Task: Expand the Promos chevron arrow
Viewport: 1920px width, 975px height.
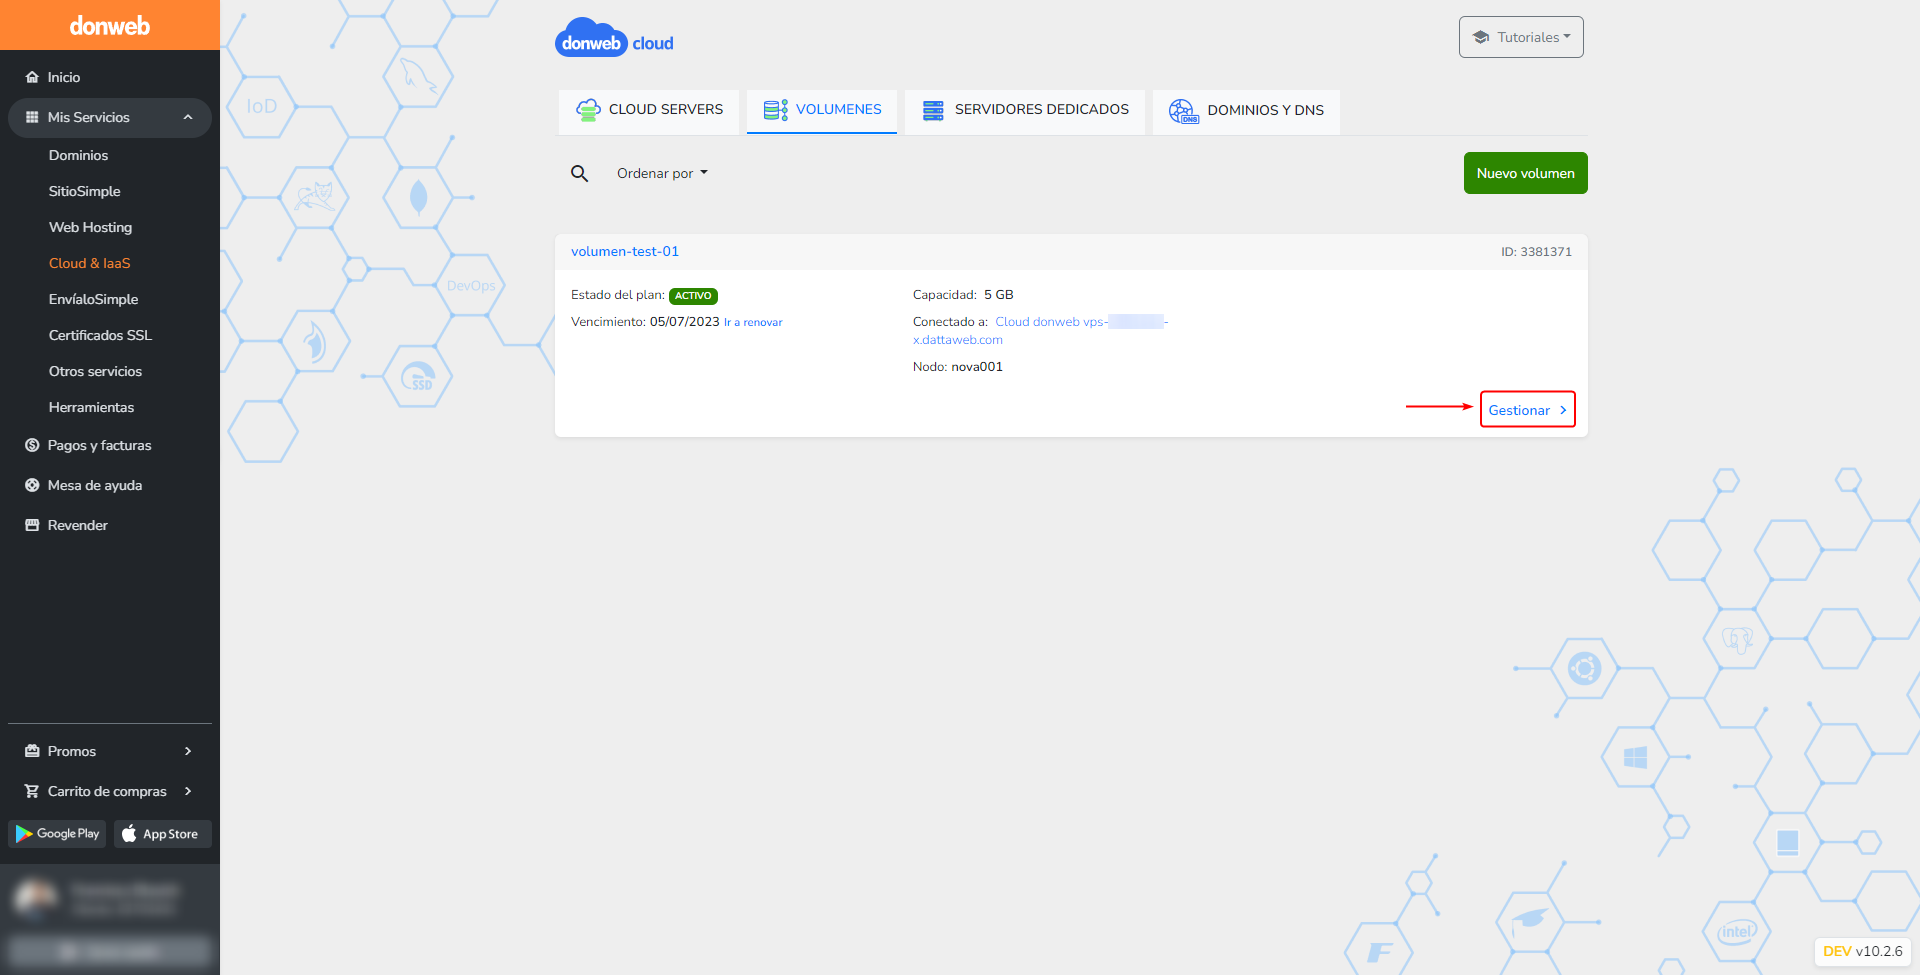Action: pos(188,751)
